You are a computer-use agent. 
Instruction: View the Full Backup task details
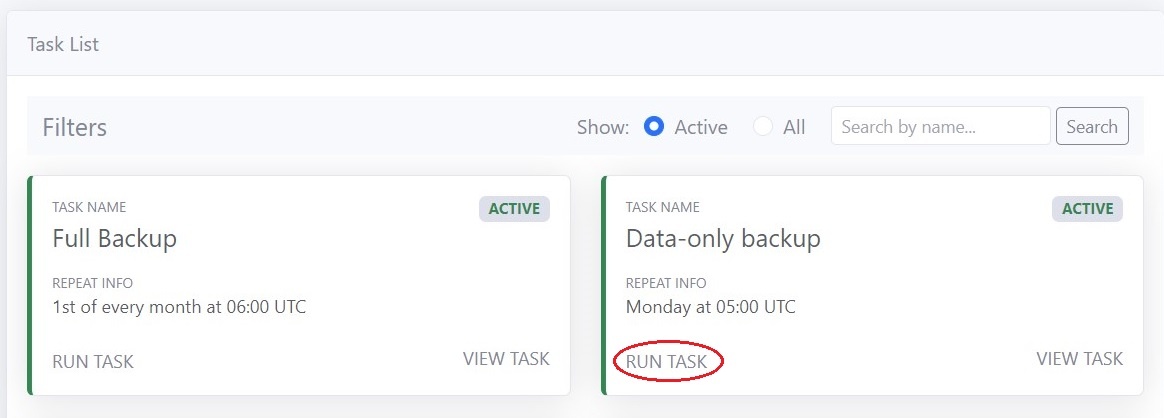506,359
